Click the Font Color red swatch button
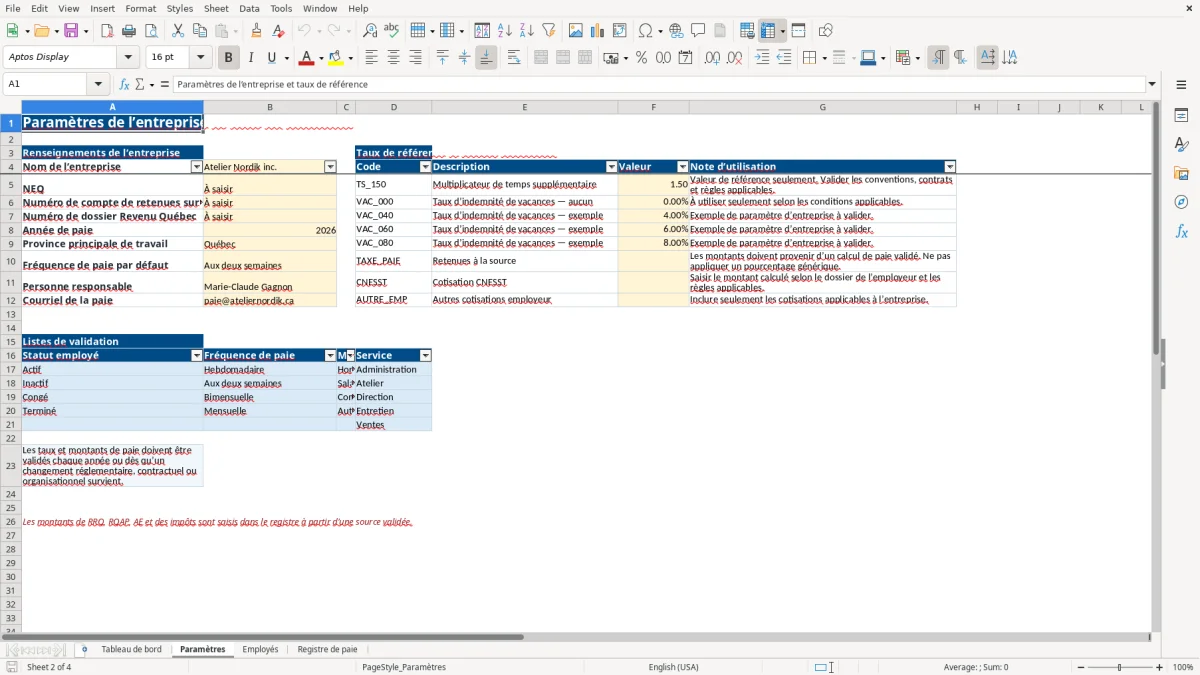The width and height of the screenshot is (1200, 675). pyautogui.click(x=306, y=58)
